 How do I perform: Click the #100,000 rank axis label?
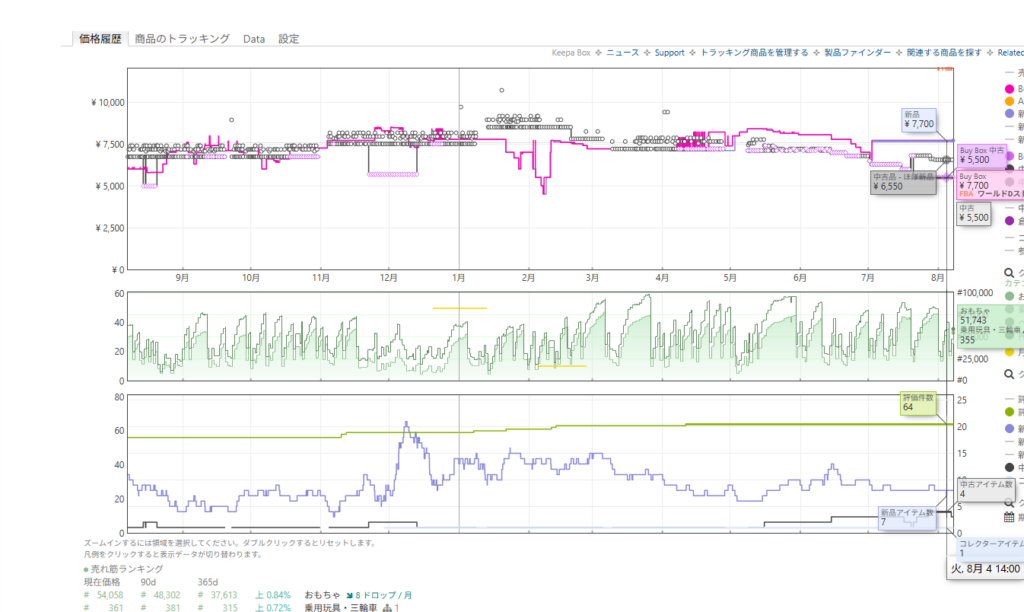coord(974,293)
